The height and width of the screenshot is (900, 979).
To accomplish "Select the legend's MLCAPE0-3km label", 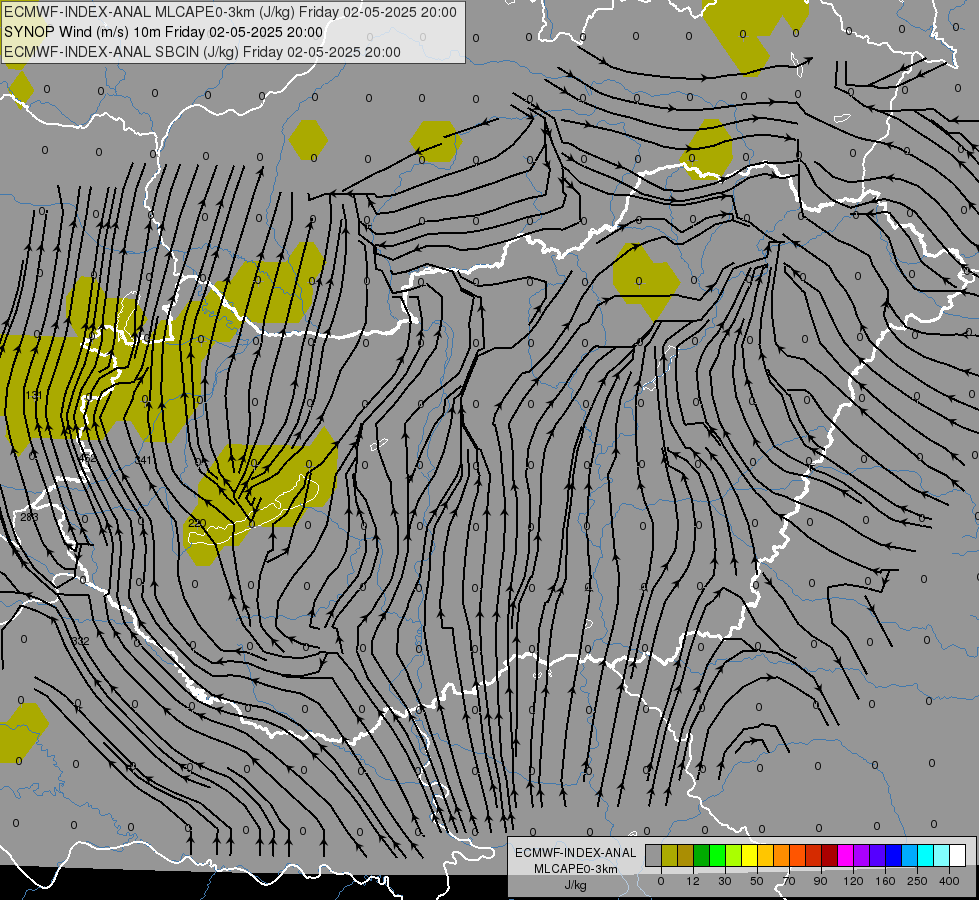I will [575, 869].
